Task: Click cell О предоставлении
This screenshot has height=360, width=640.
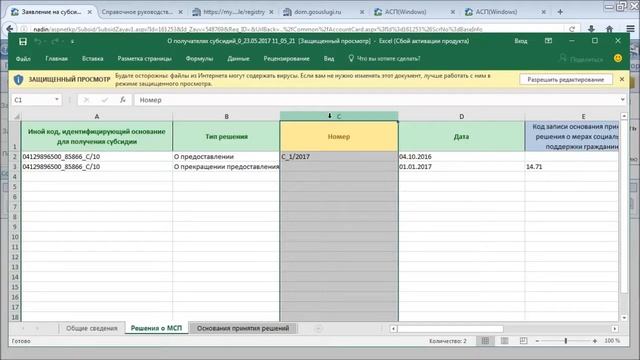Action: [x=226, y=156]
